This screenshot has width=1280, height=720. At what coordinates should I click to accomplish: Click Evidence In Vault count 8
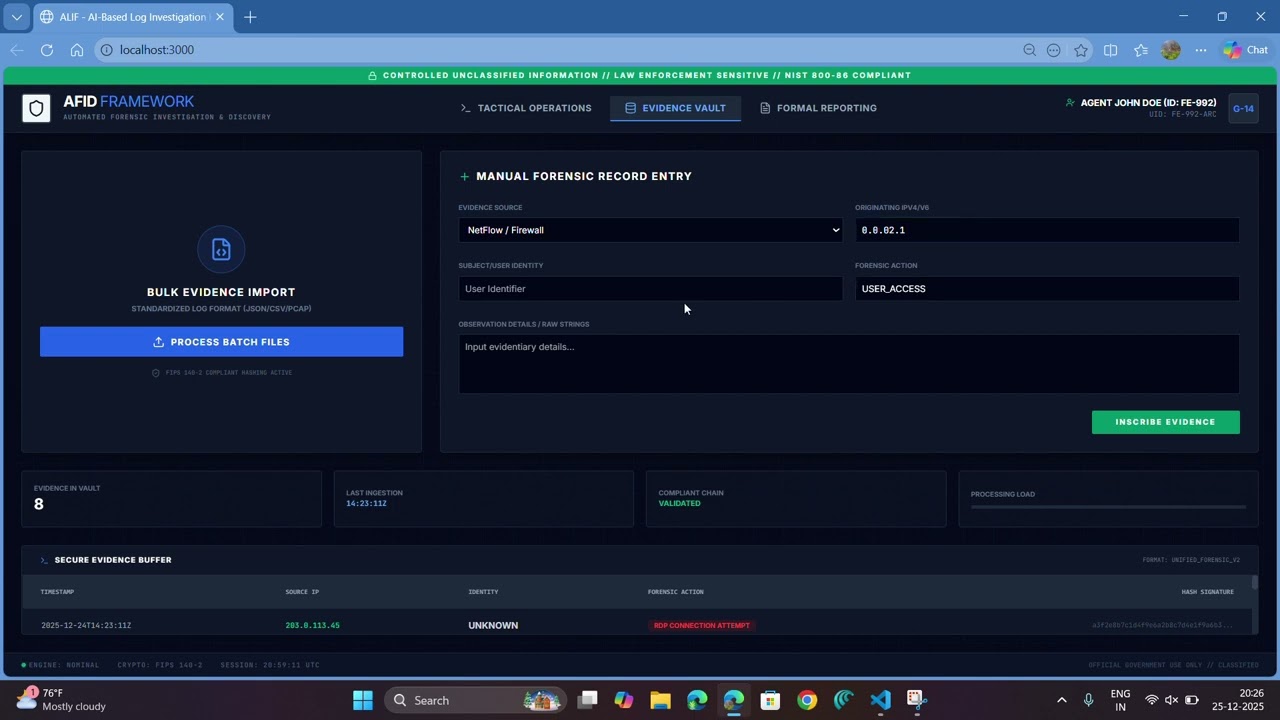[39, 504]
